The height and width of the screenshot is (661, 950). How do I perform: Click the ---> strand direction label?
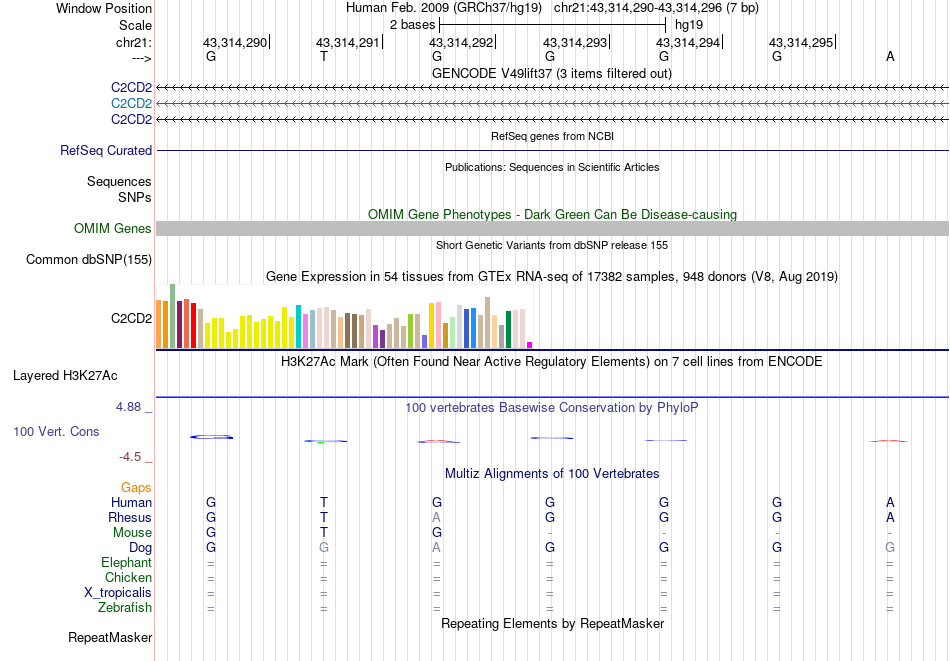tap(142, 58)
